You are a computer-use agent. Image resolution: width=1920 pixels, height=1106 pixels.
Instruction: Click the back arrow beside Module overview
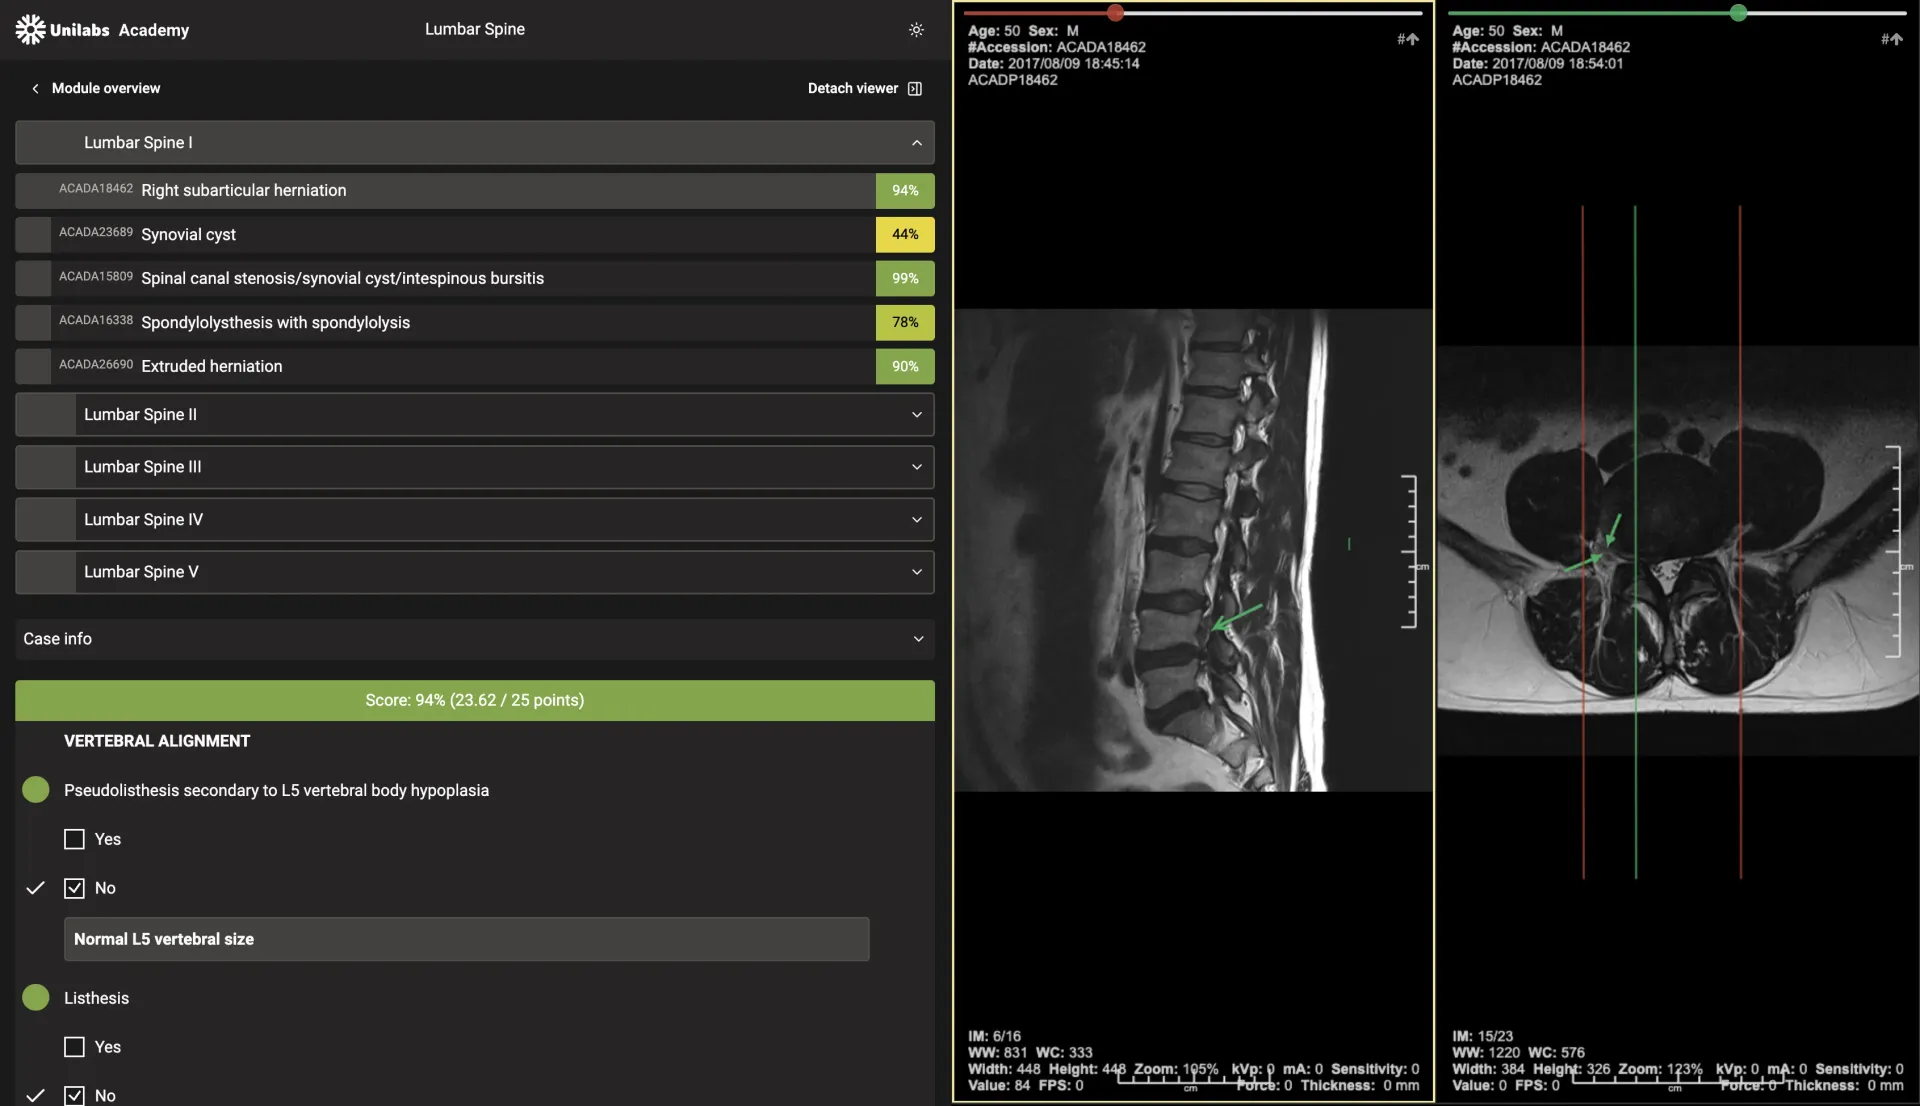[35, 89]
